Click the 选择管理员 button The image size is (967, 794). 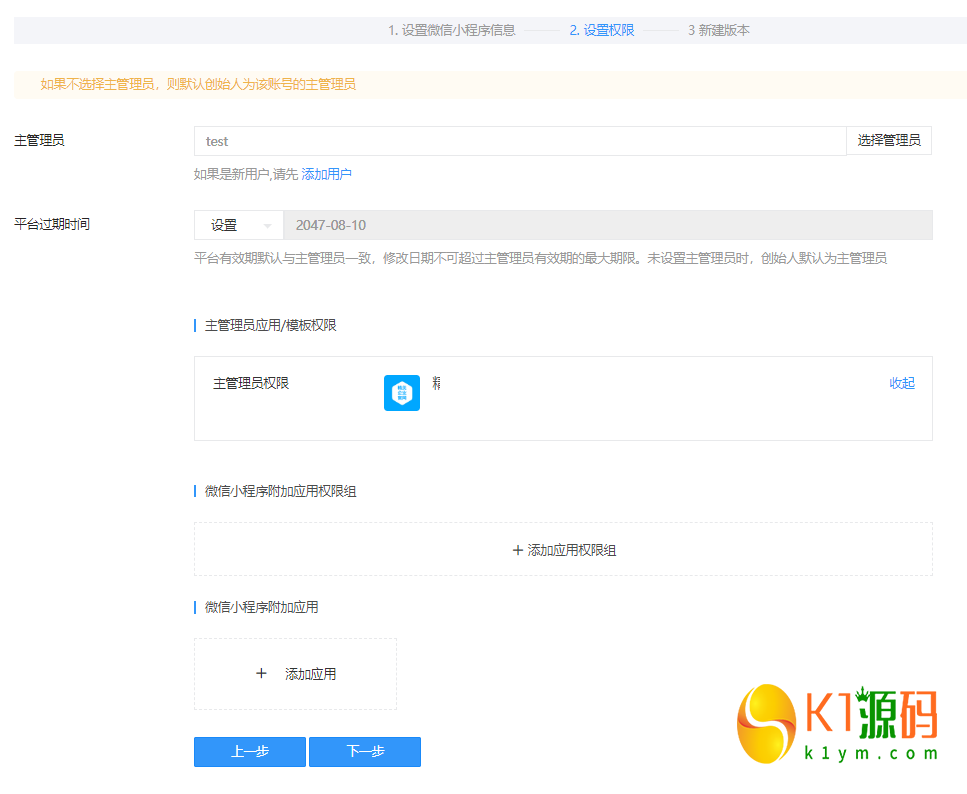(889, 141)
